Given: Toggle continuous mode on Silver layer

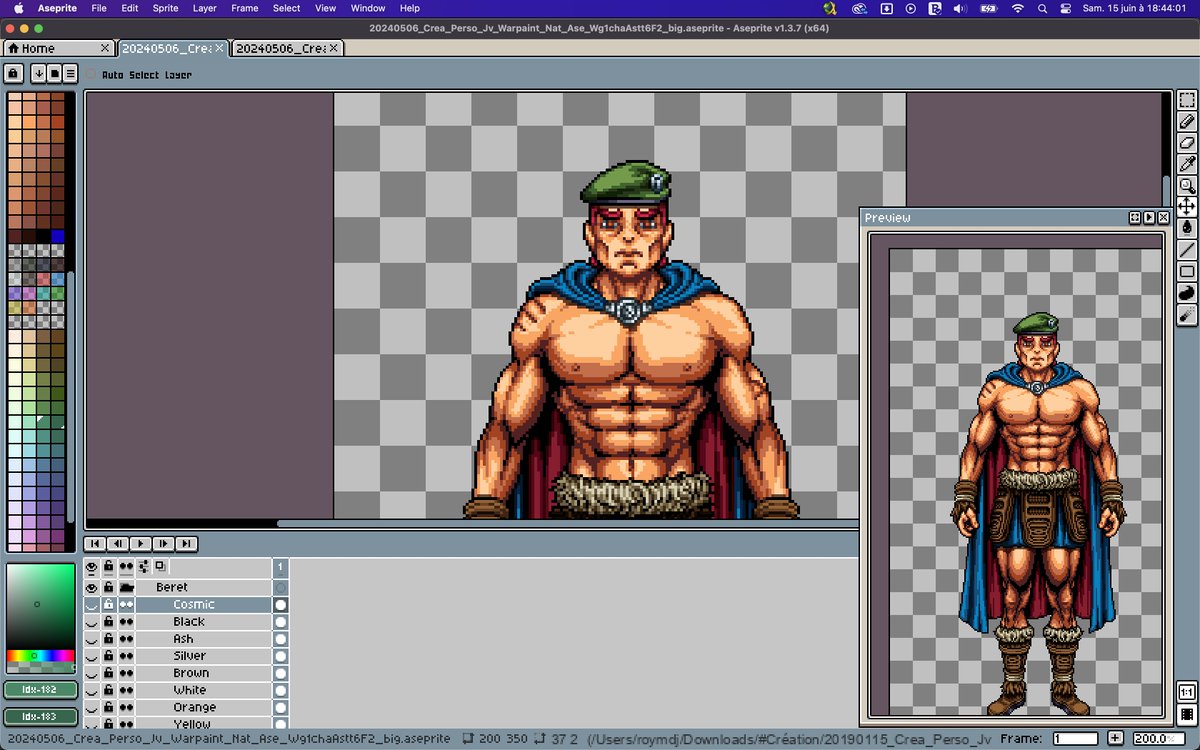Looking at the screenshot, I should [126, 656].
